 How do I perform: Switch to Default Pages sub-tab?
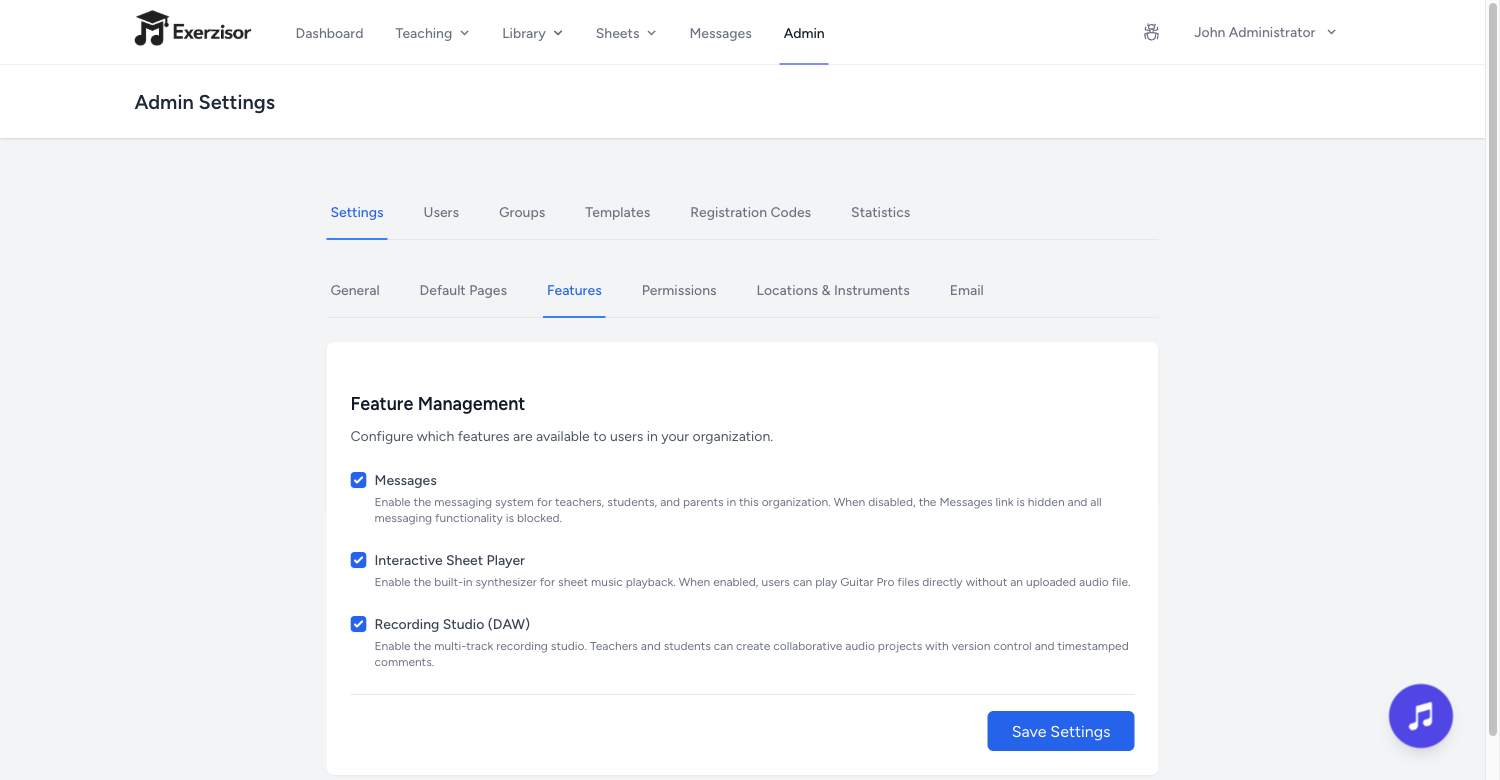click(463, 290)
